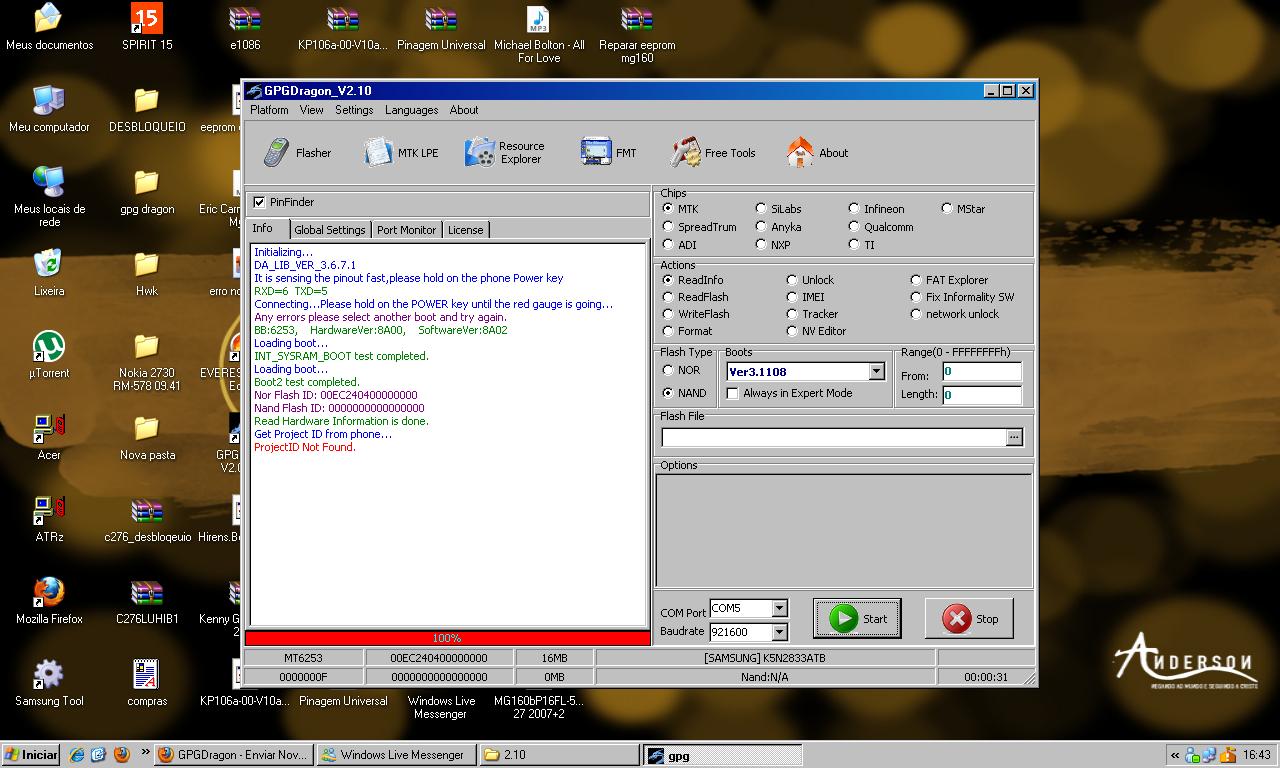Viewport: 1280px width, 768px height.
Task: Browse for flash file with ellipsis button
Action: [x=1014, y=437]
